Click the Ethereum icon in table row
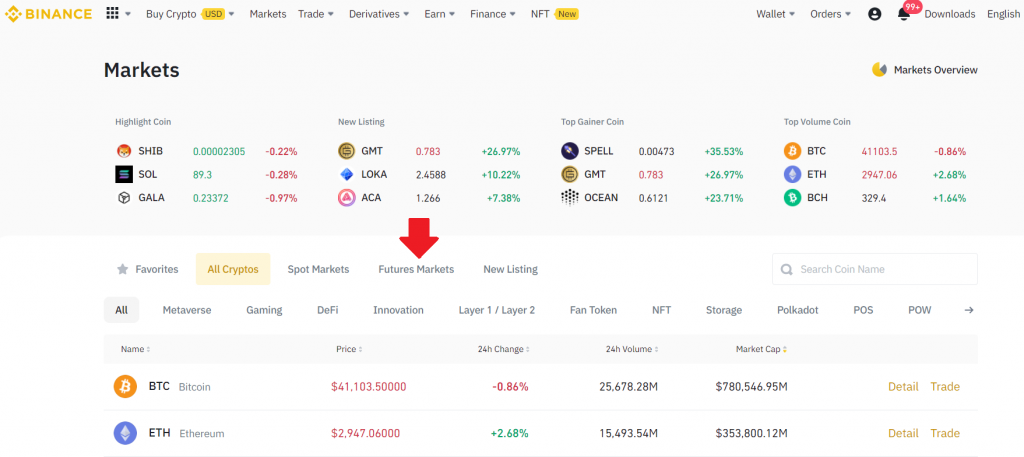This screenshot has width=1024, height=457. [125, 433]
